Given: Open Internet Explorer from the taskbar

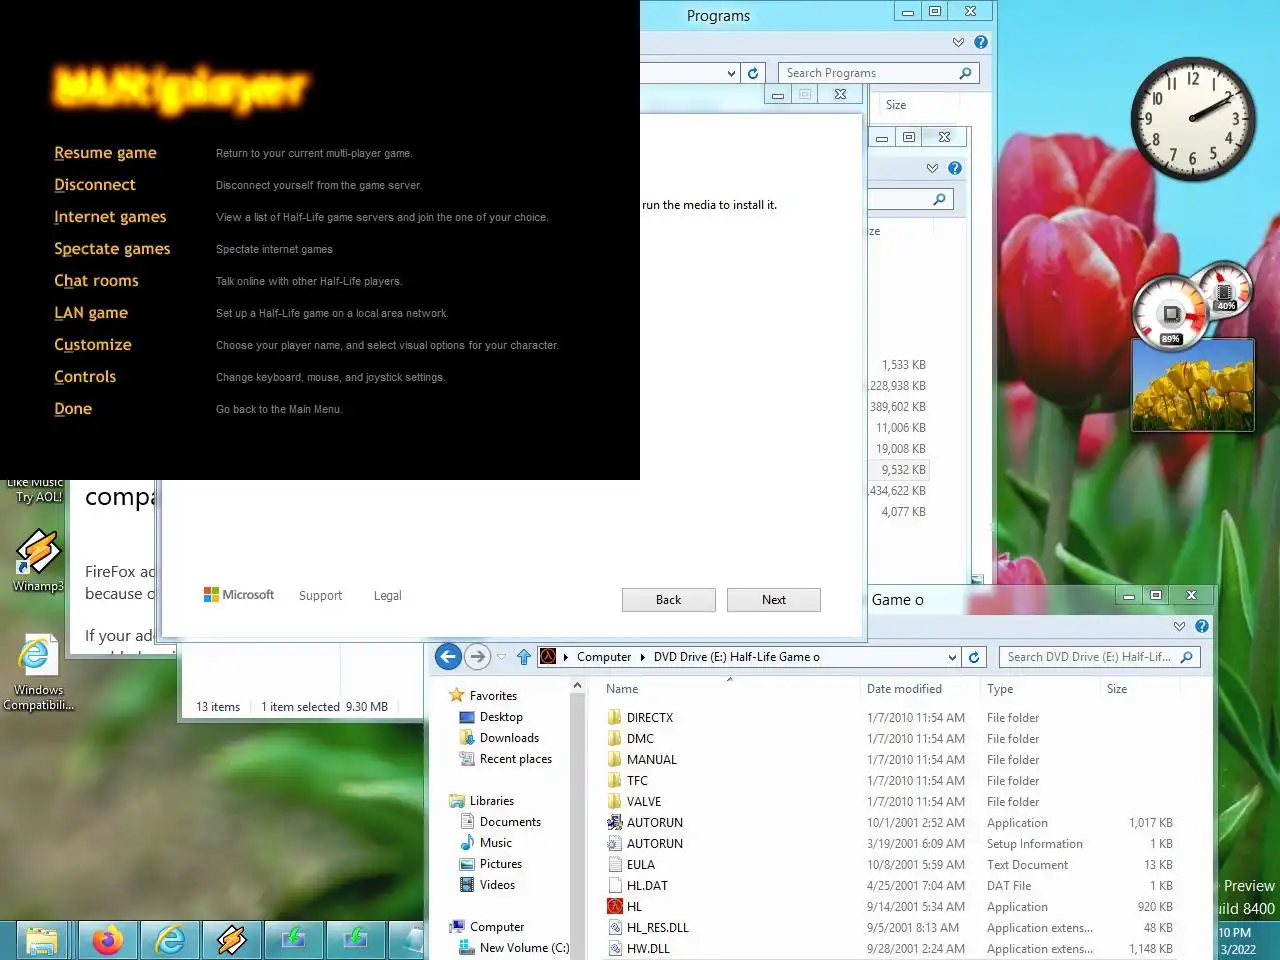Looking at the screenshot, I should tap(170, 940).
